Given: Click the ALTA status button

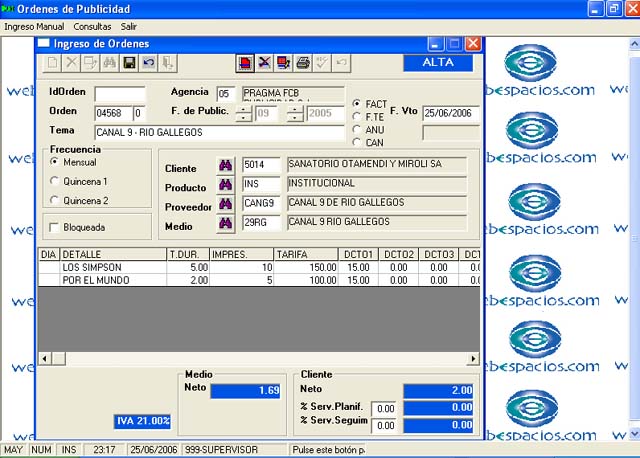Looking at the screenshot, I should tap(438, 62).
